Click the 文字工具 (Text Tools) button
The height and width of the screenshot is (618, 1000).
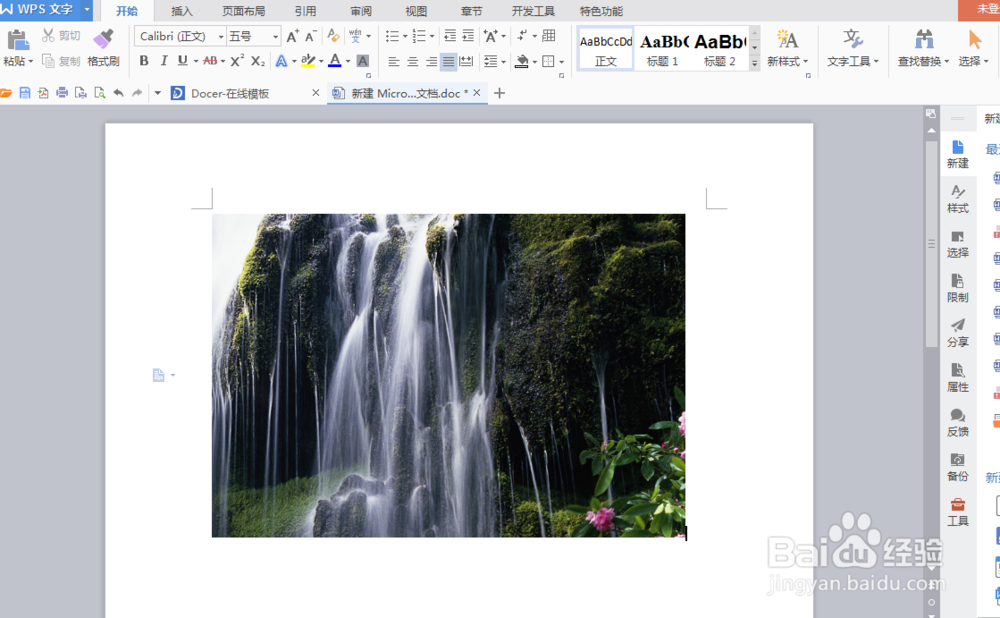[x=853, y=48]
